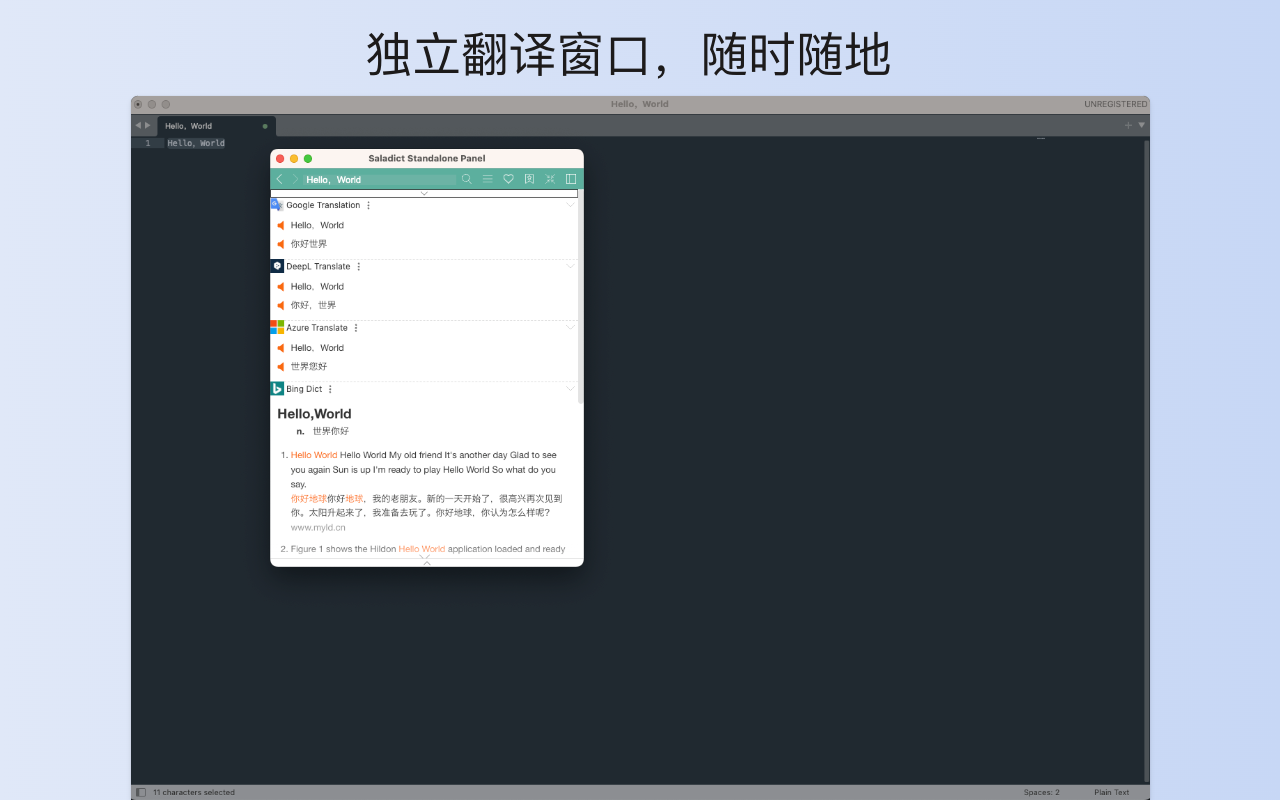Click the Google Translation service logo
Image resolution: width=1280 pixels, height=800 pixels.
pos(276,205)
